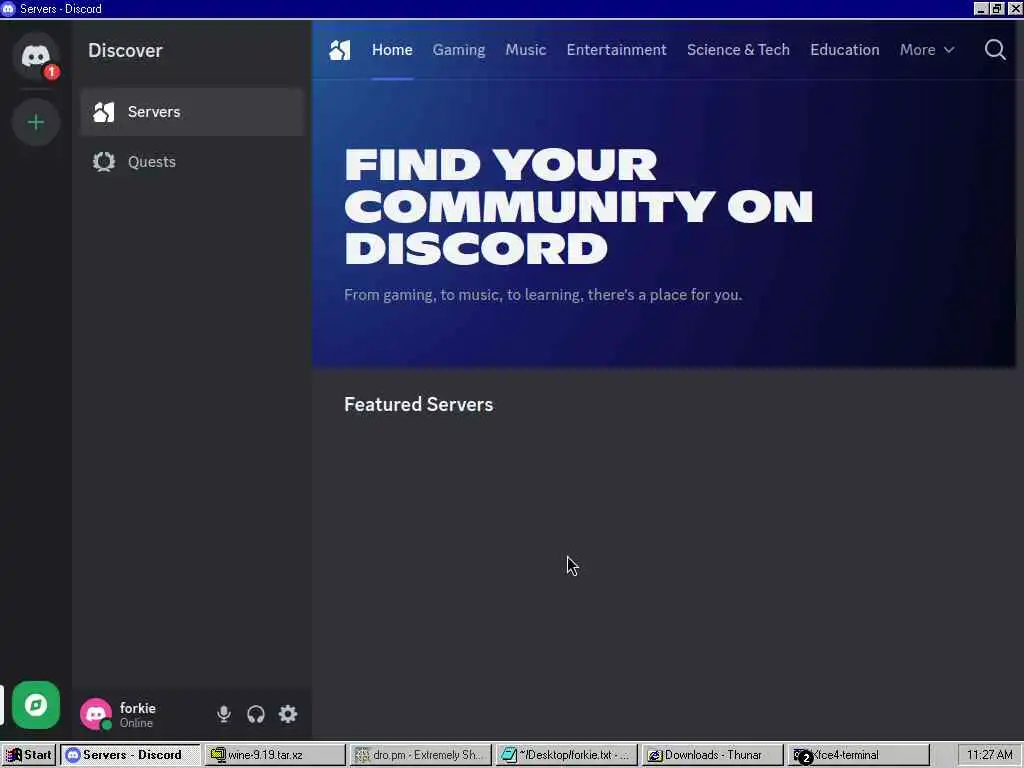Minimize the Discord window
1024x768 pixels.
pyautogui.click(x=980, y=8)
